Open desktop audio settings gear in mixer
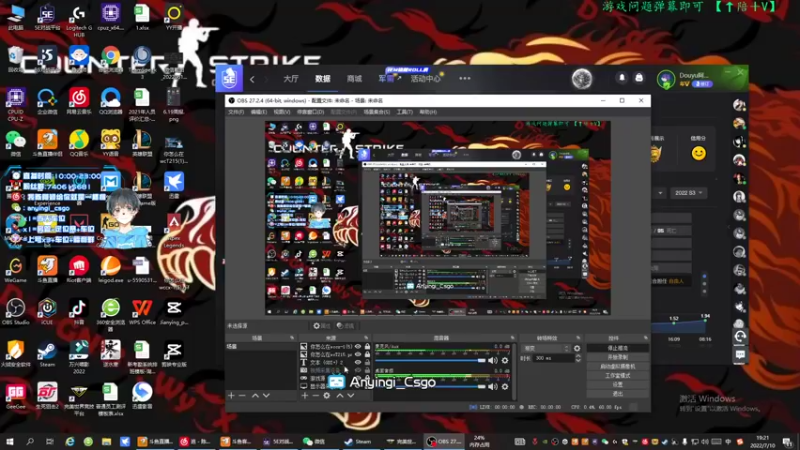The width and height of the screenshot is (800, 450). (x=505, y=387)
